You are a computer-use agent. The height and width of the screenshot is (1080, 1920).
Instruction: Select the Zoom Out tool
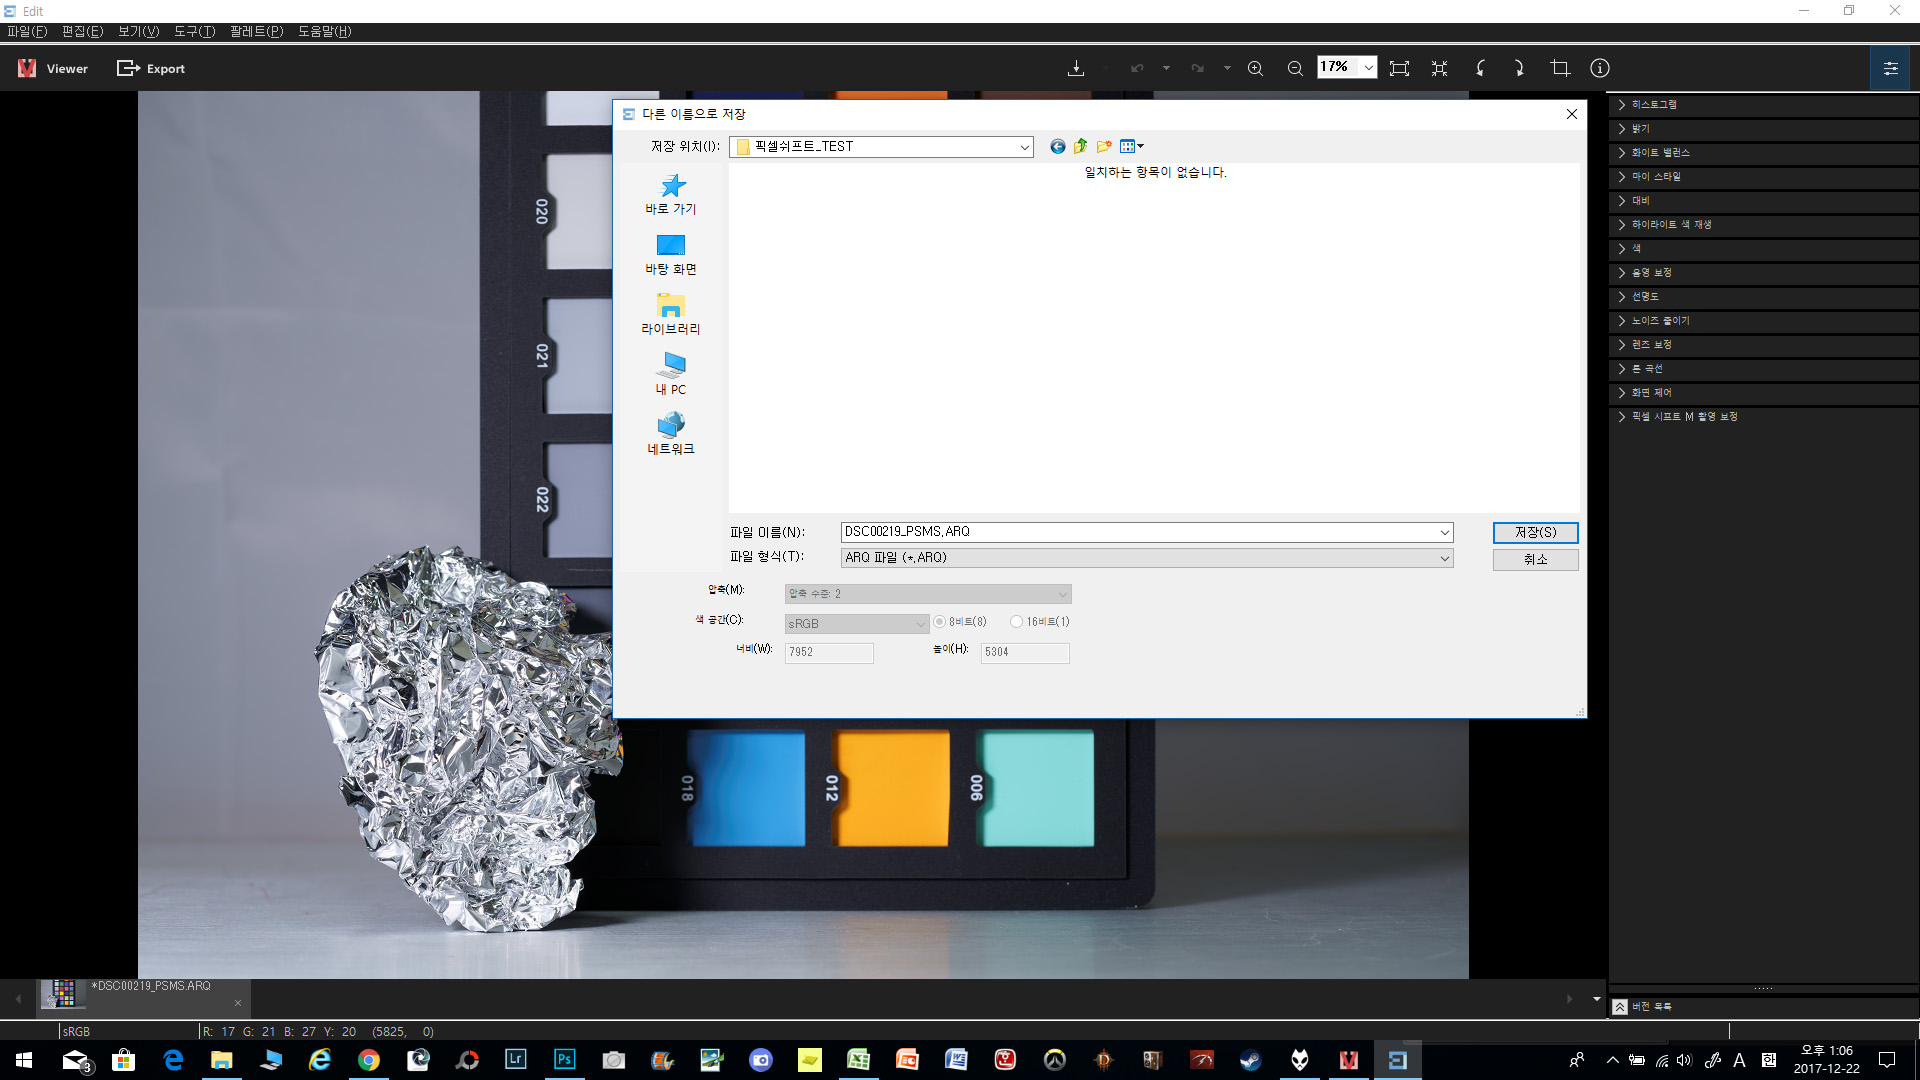coord(1294,68)
